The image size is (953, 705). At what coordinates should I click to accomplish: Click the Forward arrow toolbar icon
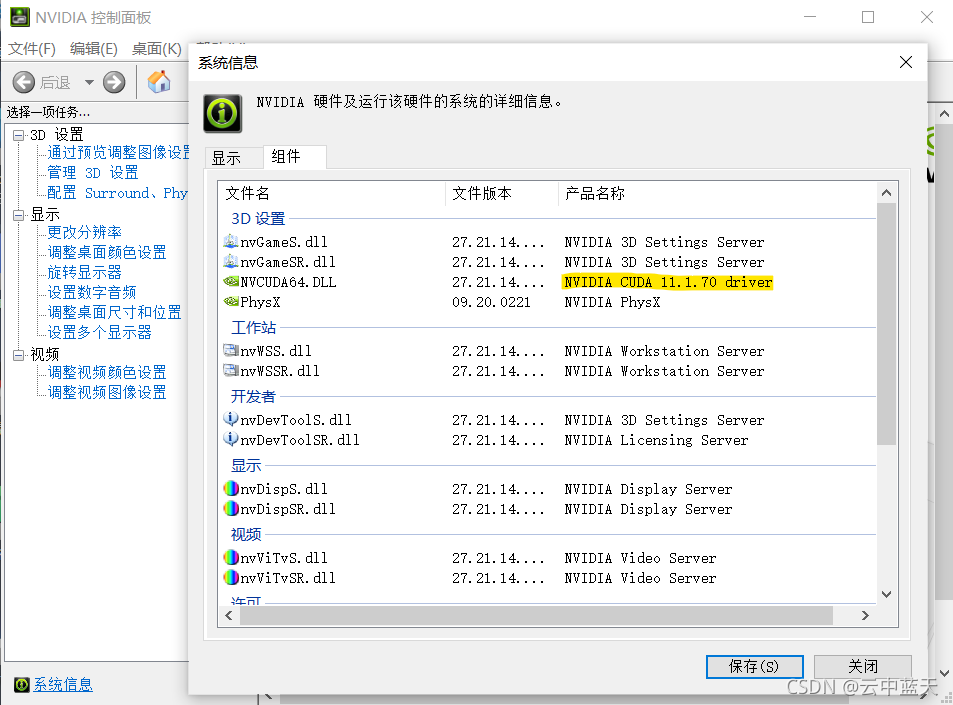point(114,82)
